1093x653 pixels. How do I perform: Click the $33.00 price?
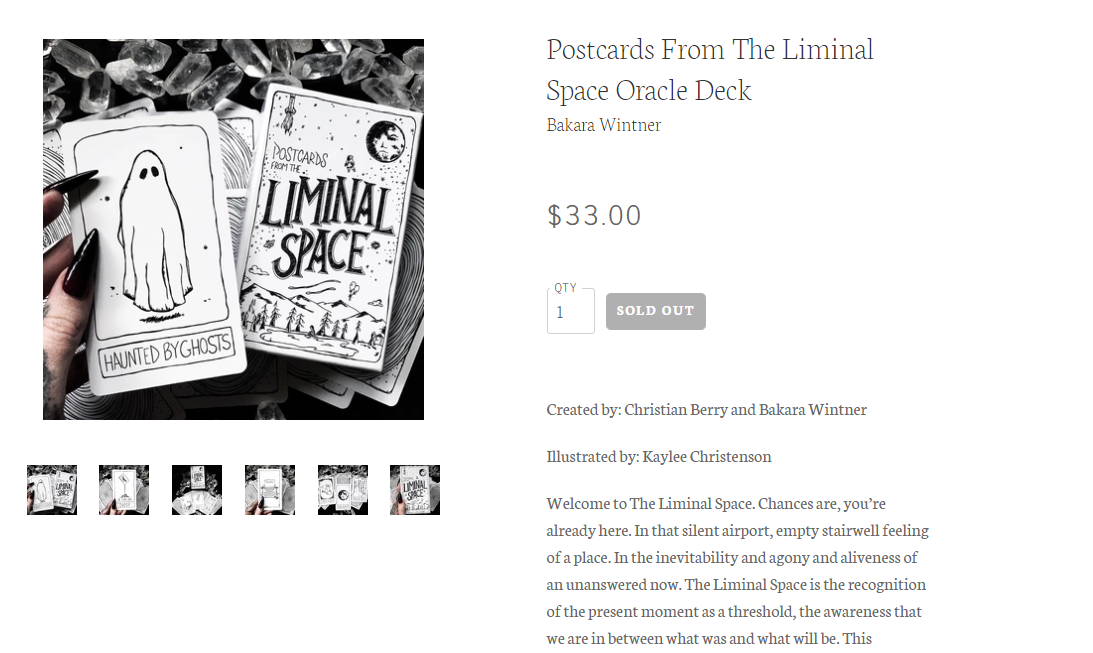pos(594,215)
